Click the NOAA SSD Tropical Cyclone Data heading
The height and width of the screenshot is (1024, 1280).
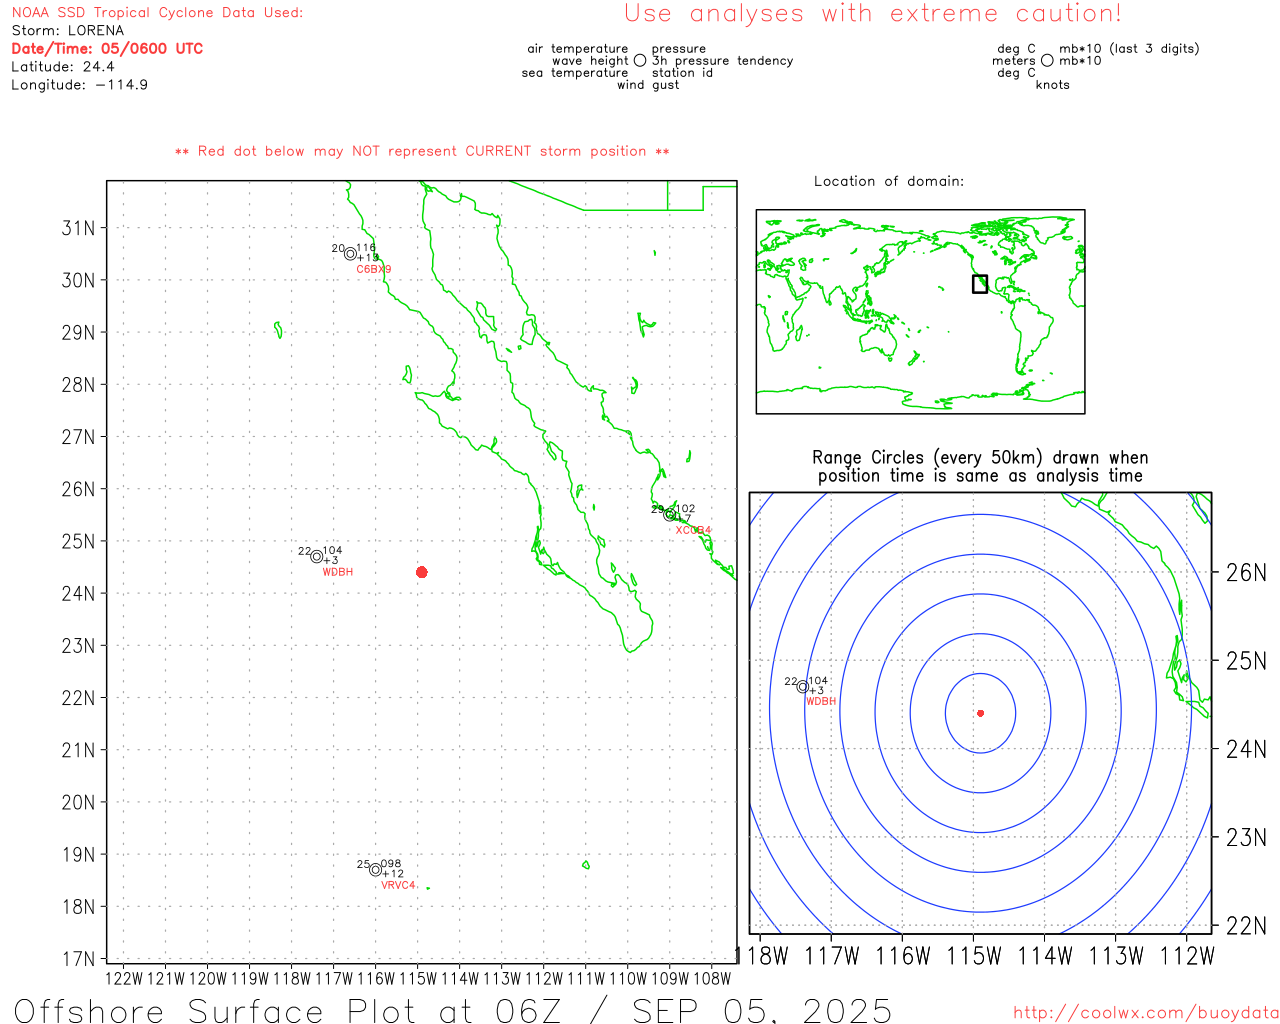click(x=157, y=13)
